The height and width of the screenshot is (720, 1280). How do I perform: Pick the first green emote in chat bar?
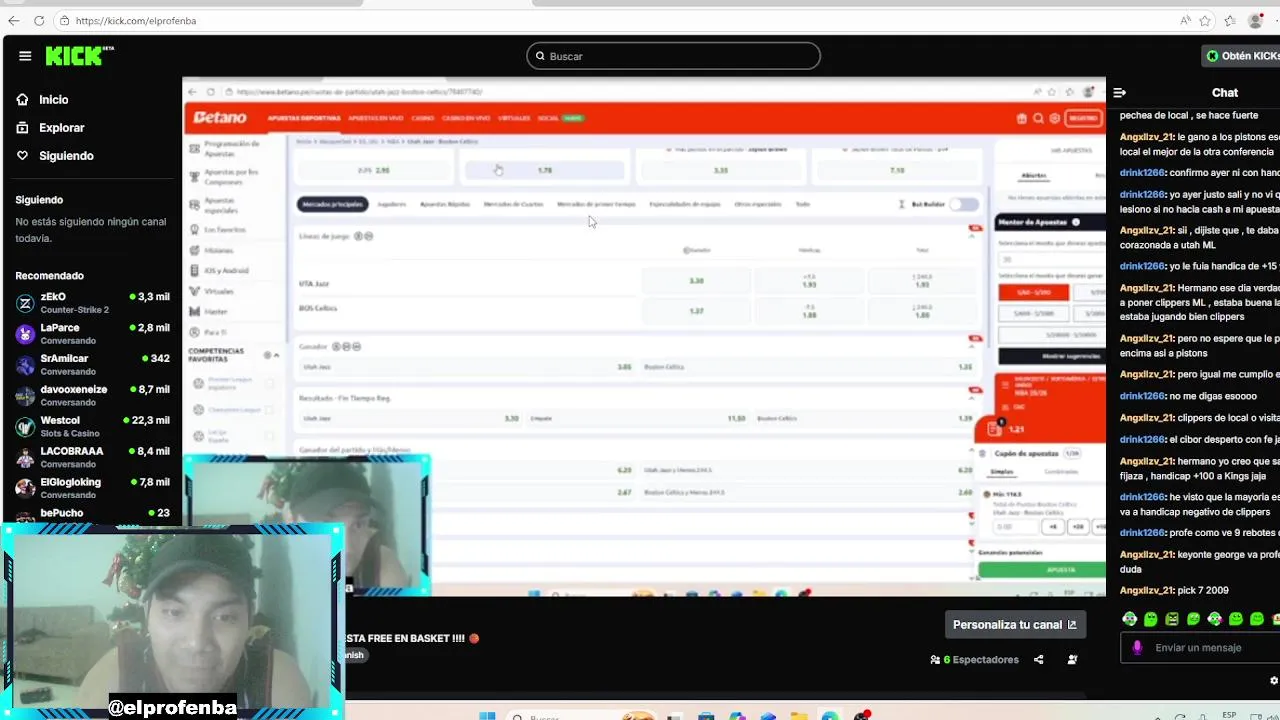(1130, 619)
